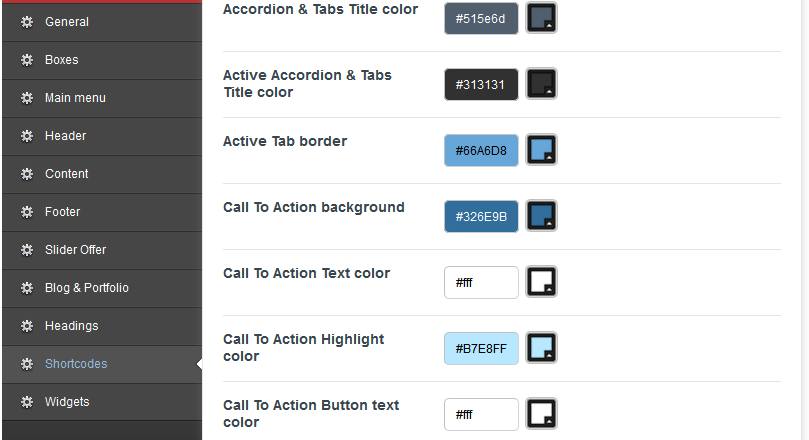809x440 pixels.
Task: Open picker swatch for Call To Action background
Action: coord(541,216)
